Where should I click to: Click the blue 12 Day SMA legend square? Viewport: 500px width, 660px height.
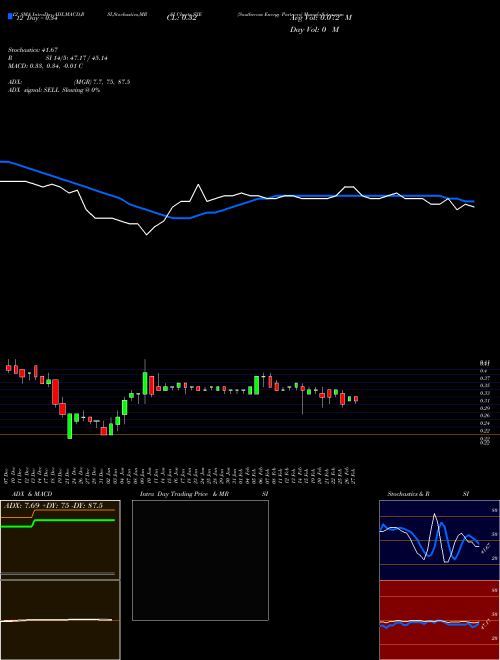(10, 16)
